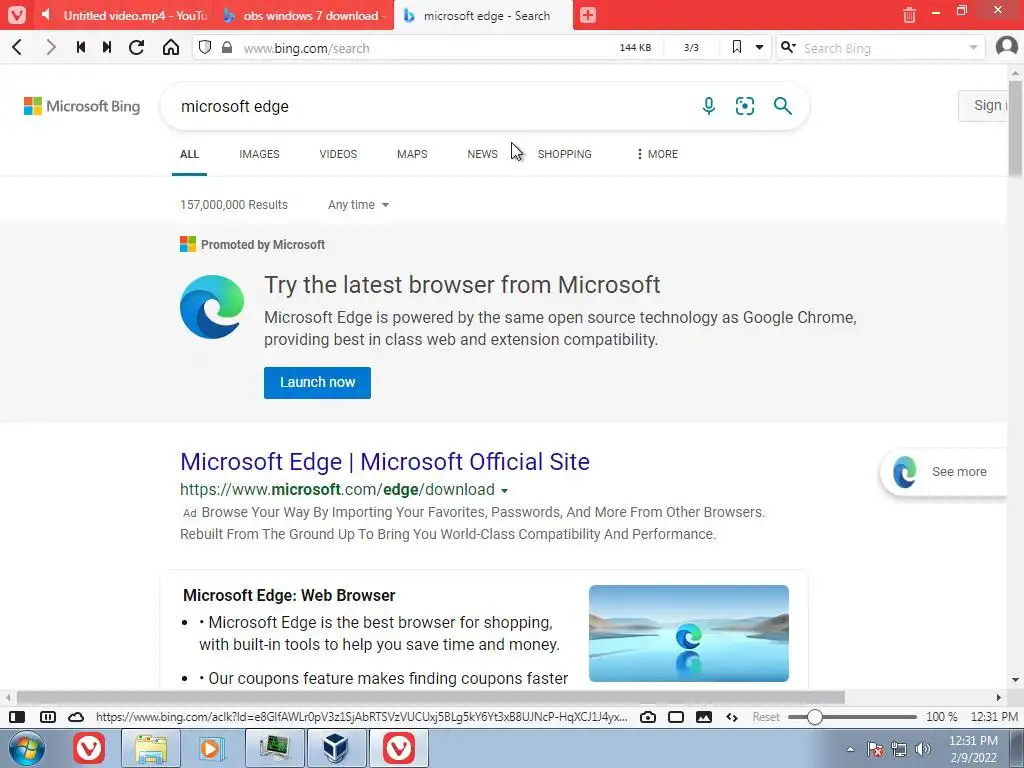Image resolution: width=1024 pixels, height=768 pixels.
Task: Click the See more Edge button
Action: (x=942, y=472)
